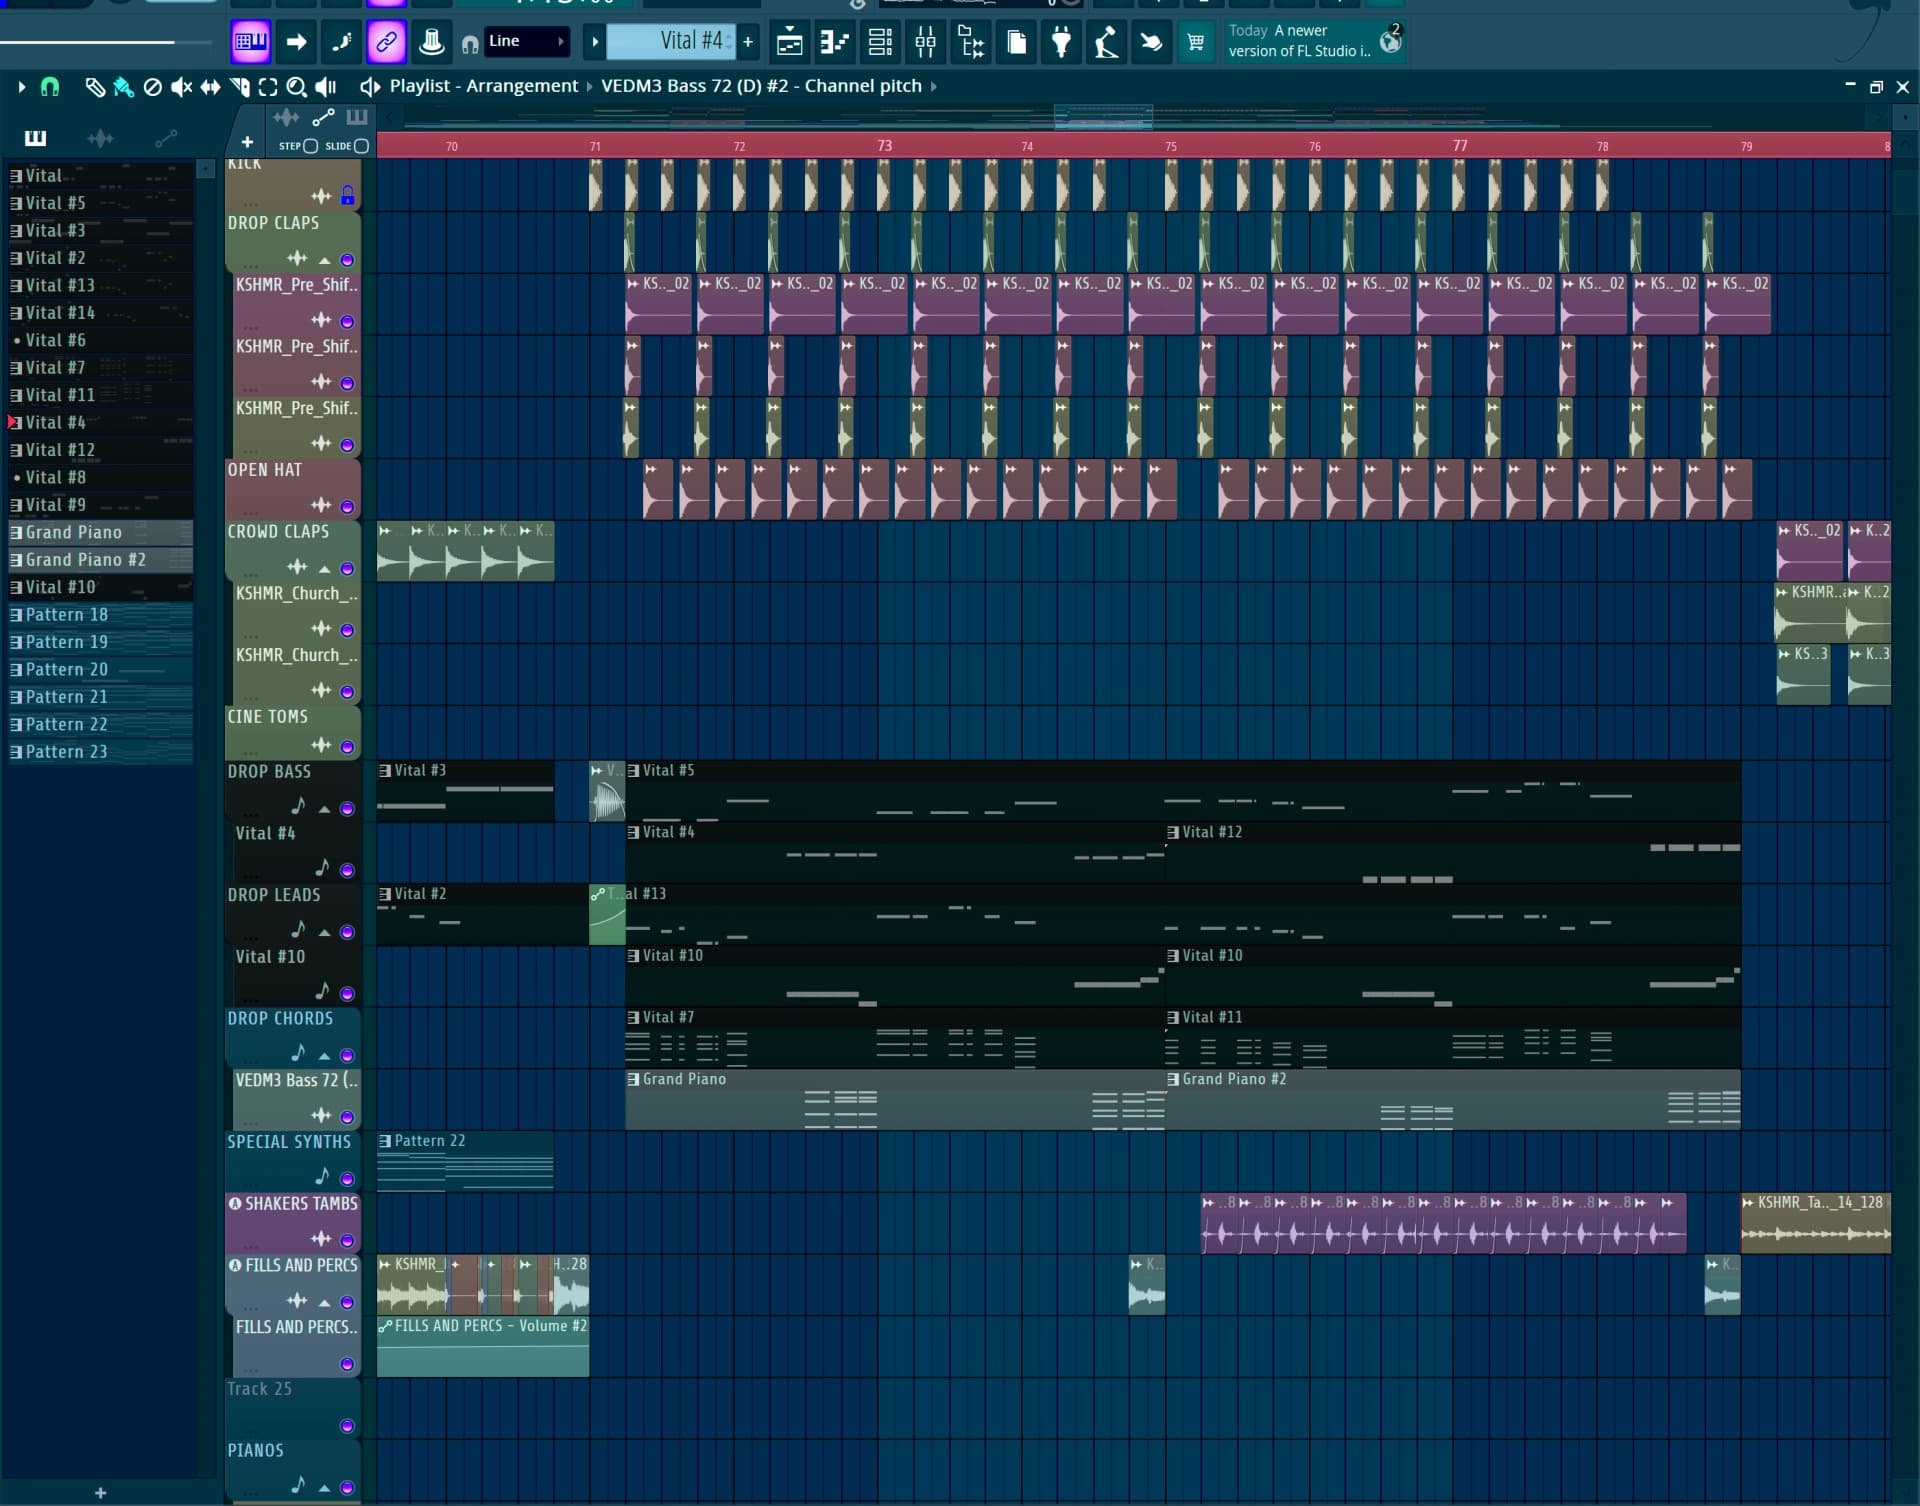The width and height of the screenshot is (1920, 1506).
Task: Click VEDM3 Bass 72 Channel pitch breadcrumb
Action: tap(761, 86)
